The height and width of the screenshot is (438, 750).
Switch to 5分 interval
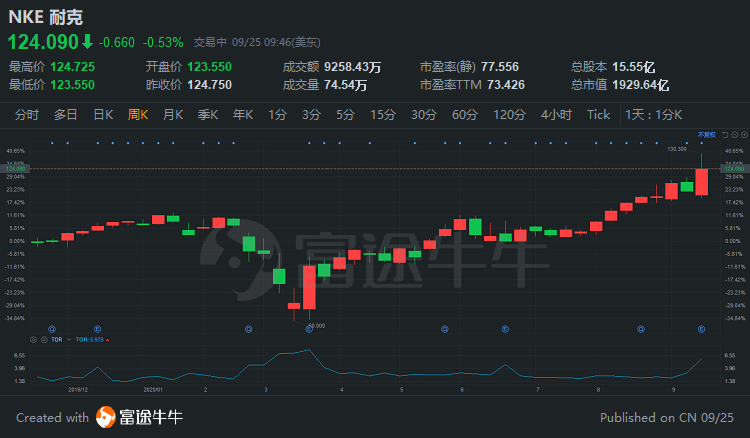(345, 115)
